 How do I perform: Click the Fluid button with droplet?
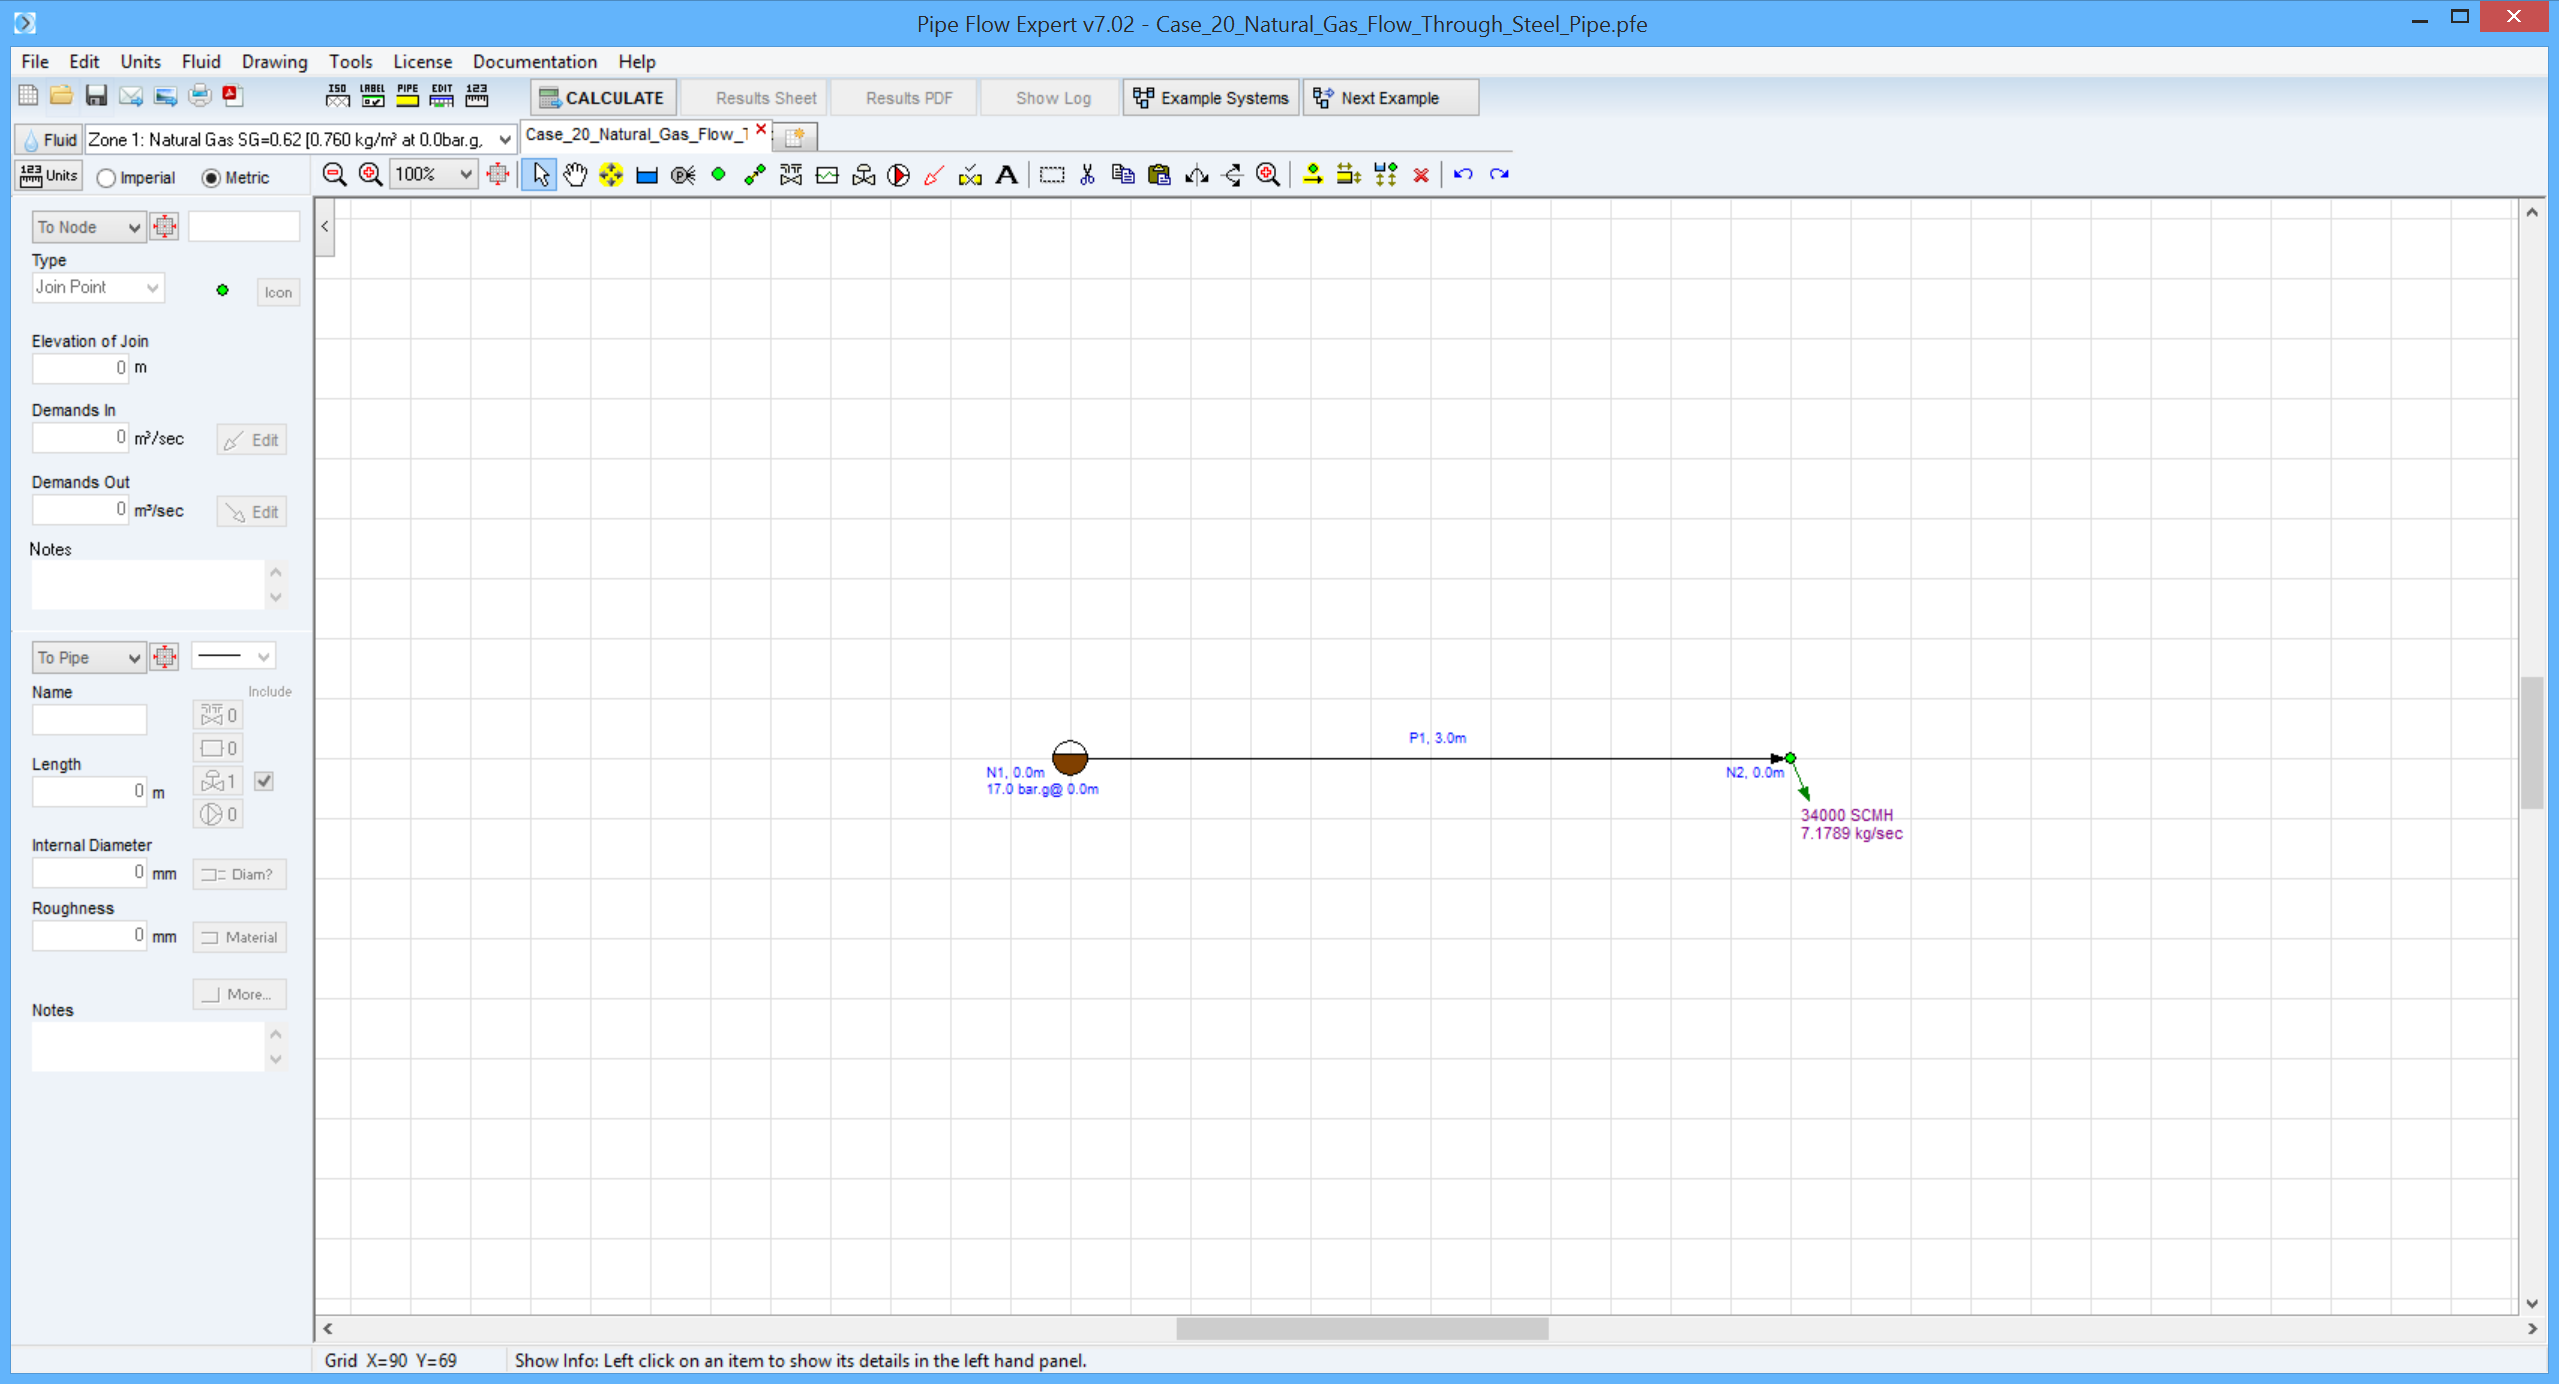click(x=49, y=140)
